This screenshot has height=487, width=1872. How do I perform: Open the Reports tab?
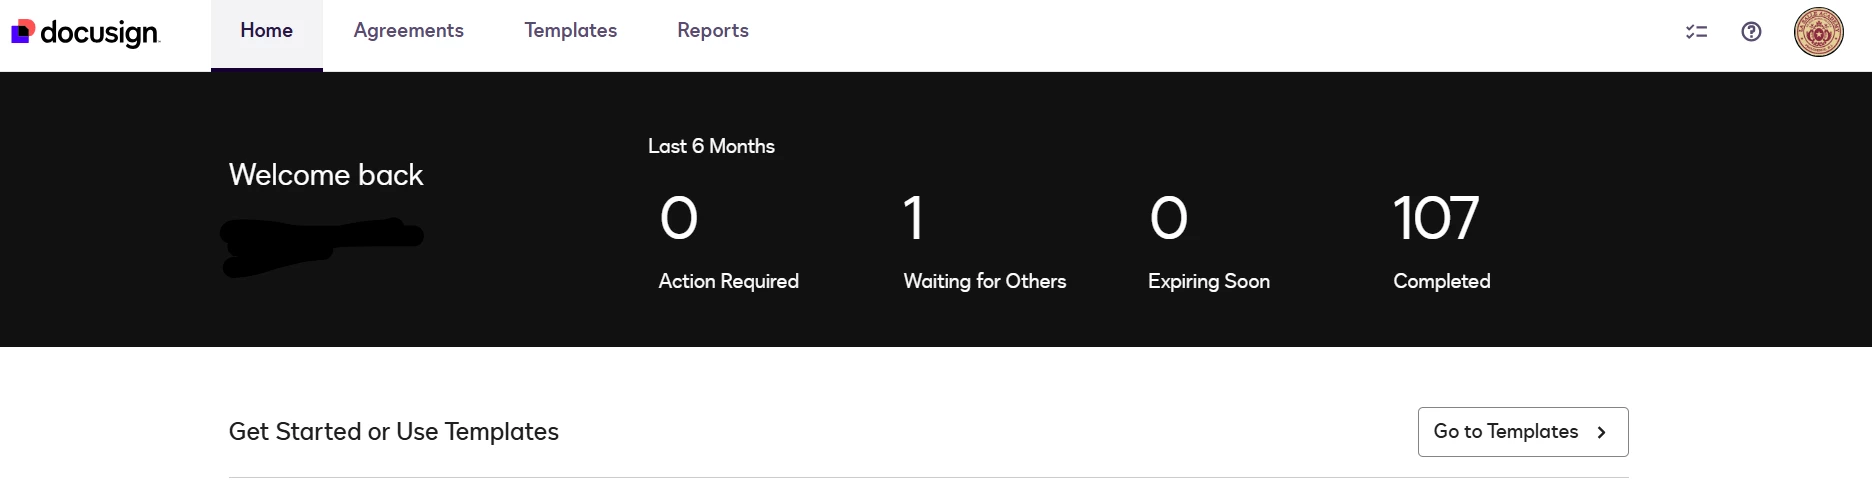(x=713, y=31)
